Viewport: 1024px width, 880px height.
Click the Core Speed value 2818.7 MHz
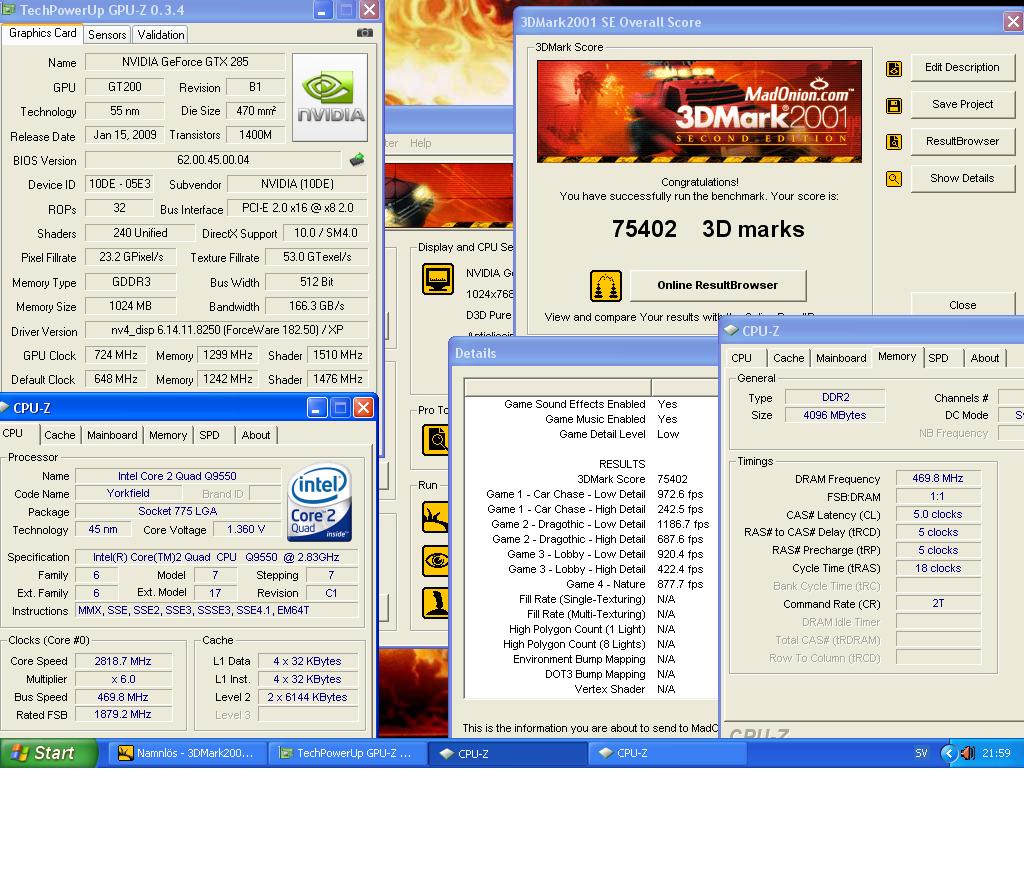click(123, 661)
